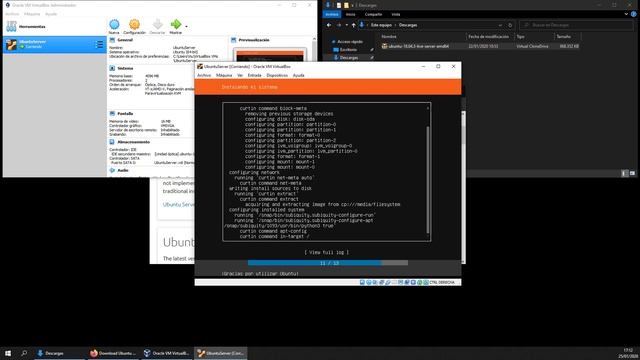Open Explorer help icon
The image size is (640, 360).
[634, 14]
